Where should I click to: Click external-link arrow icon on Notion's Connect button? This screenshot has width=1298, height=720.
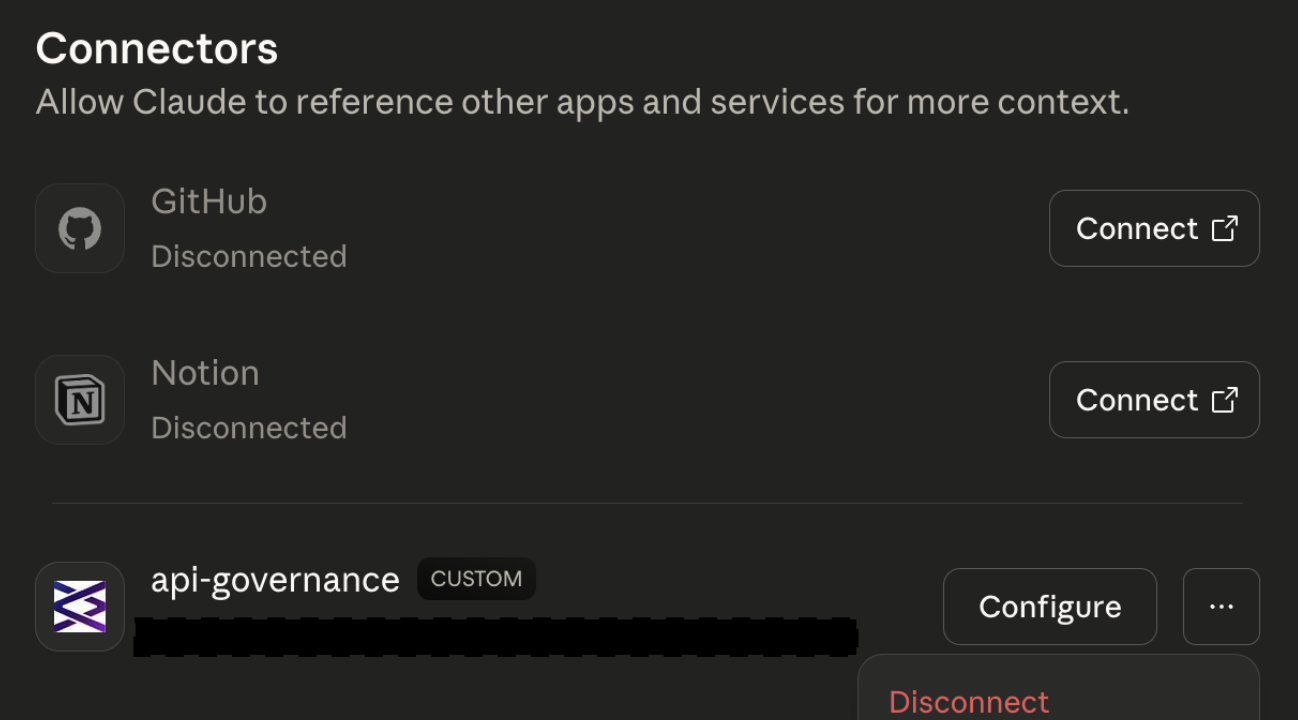point(1224,400)
